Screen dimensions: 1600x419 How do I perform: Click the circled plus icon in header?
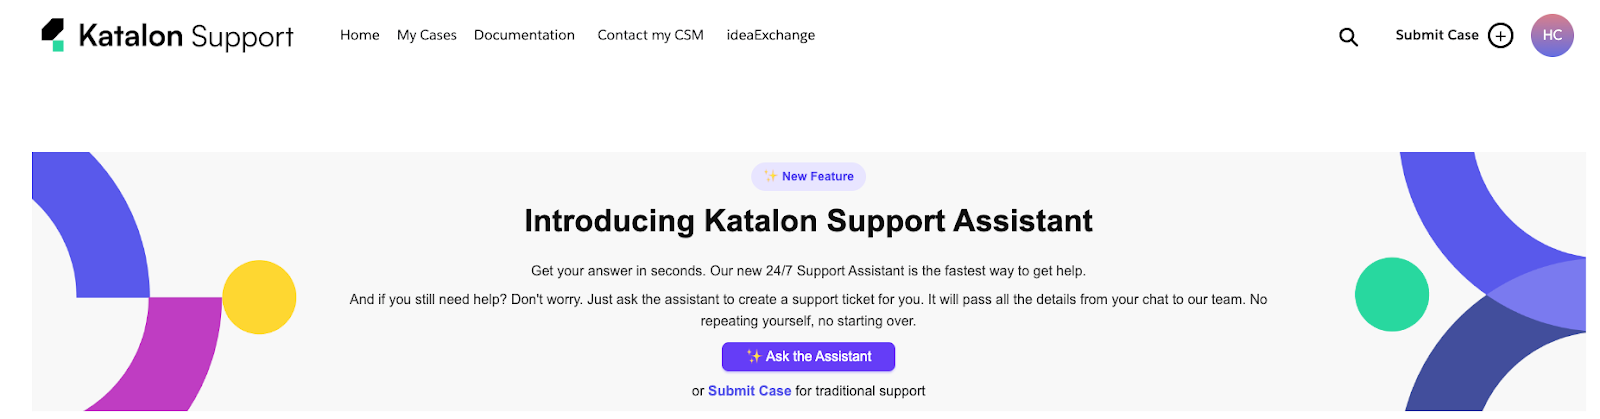1500,36
